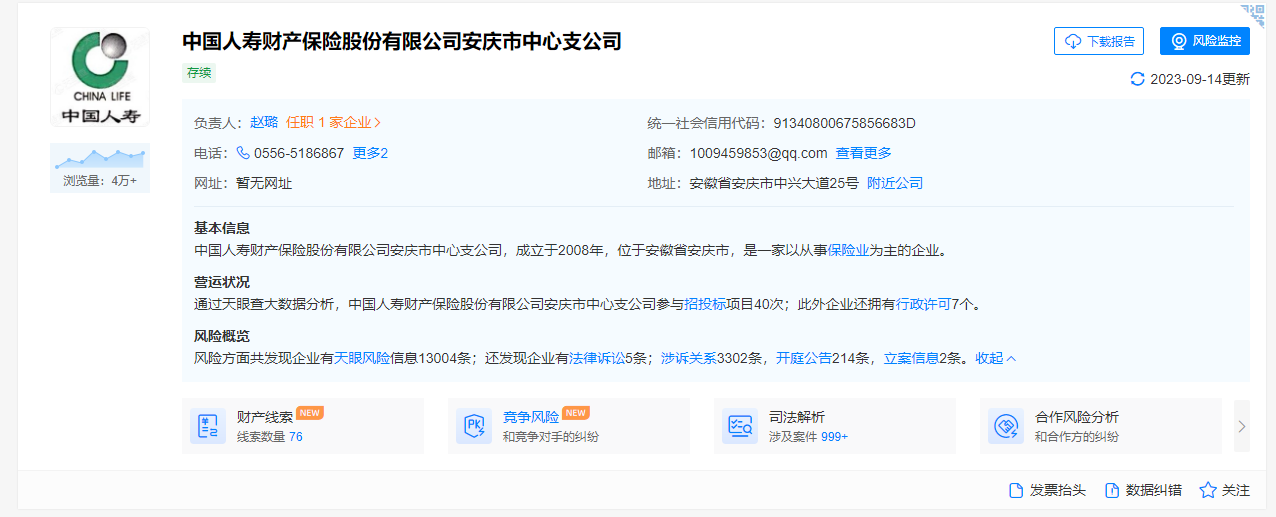Open 司法解析 card title
The width and height of the screenshot is (1276, 517).
797,417
